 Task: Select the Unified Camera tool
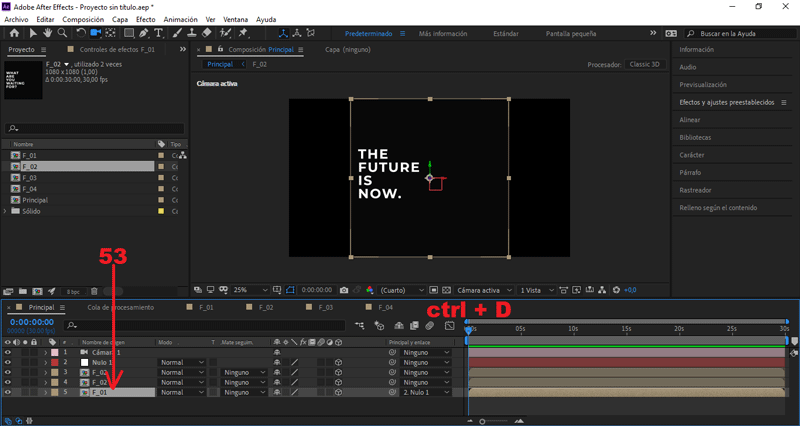tap(95, 33)
